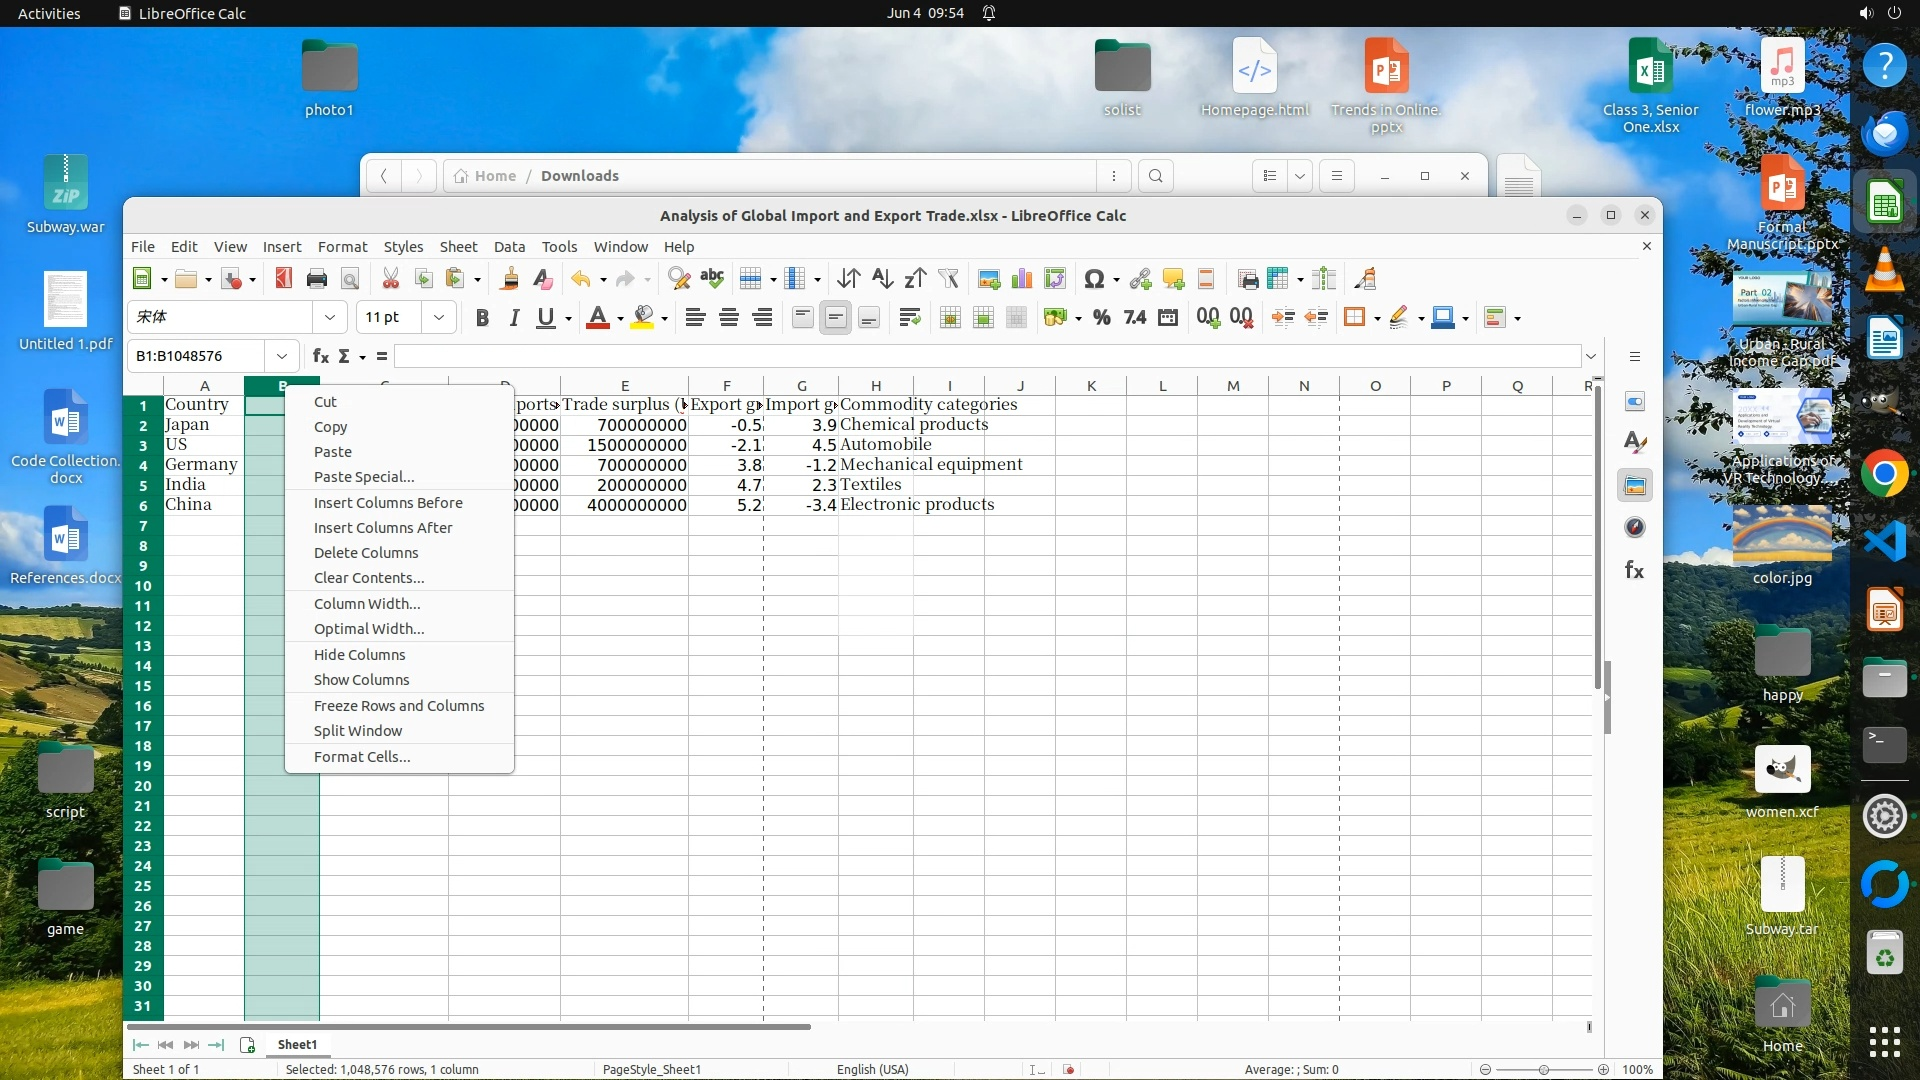Click the Insert Chart icon
This screenshot has width=1920, height=1080.
click(1022, 279)
